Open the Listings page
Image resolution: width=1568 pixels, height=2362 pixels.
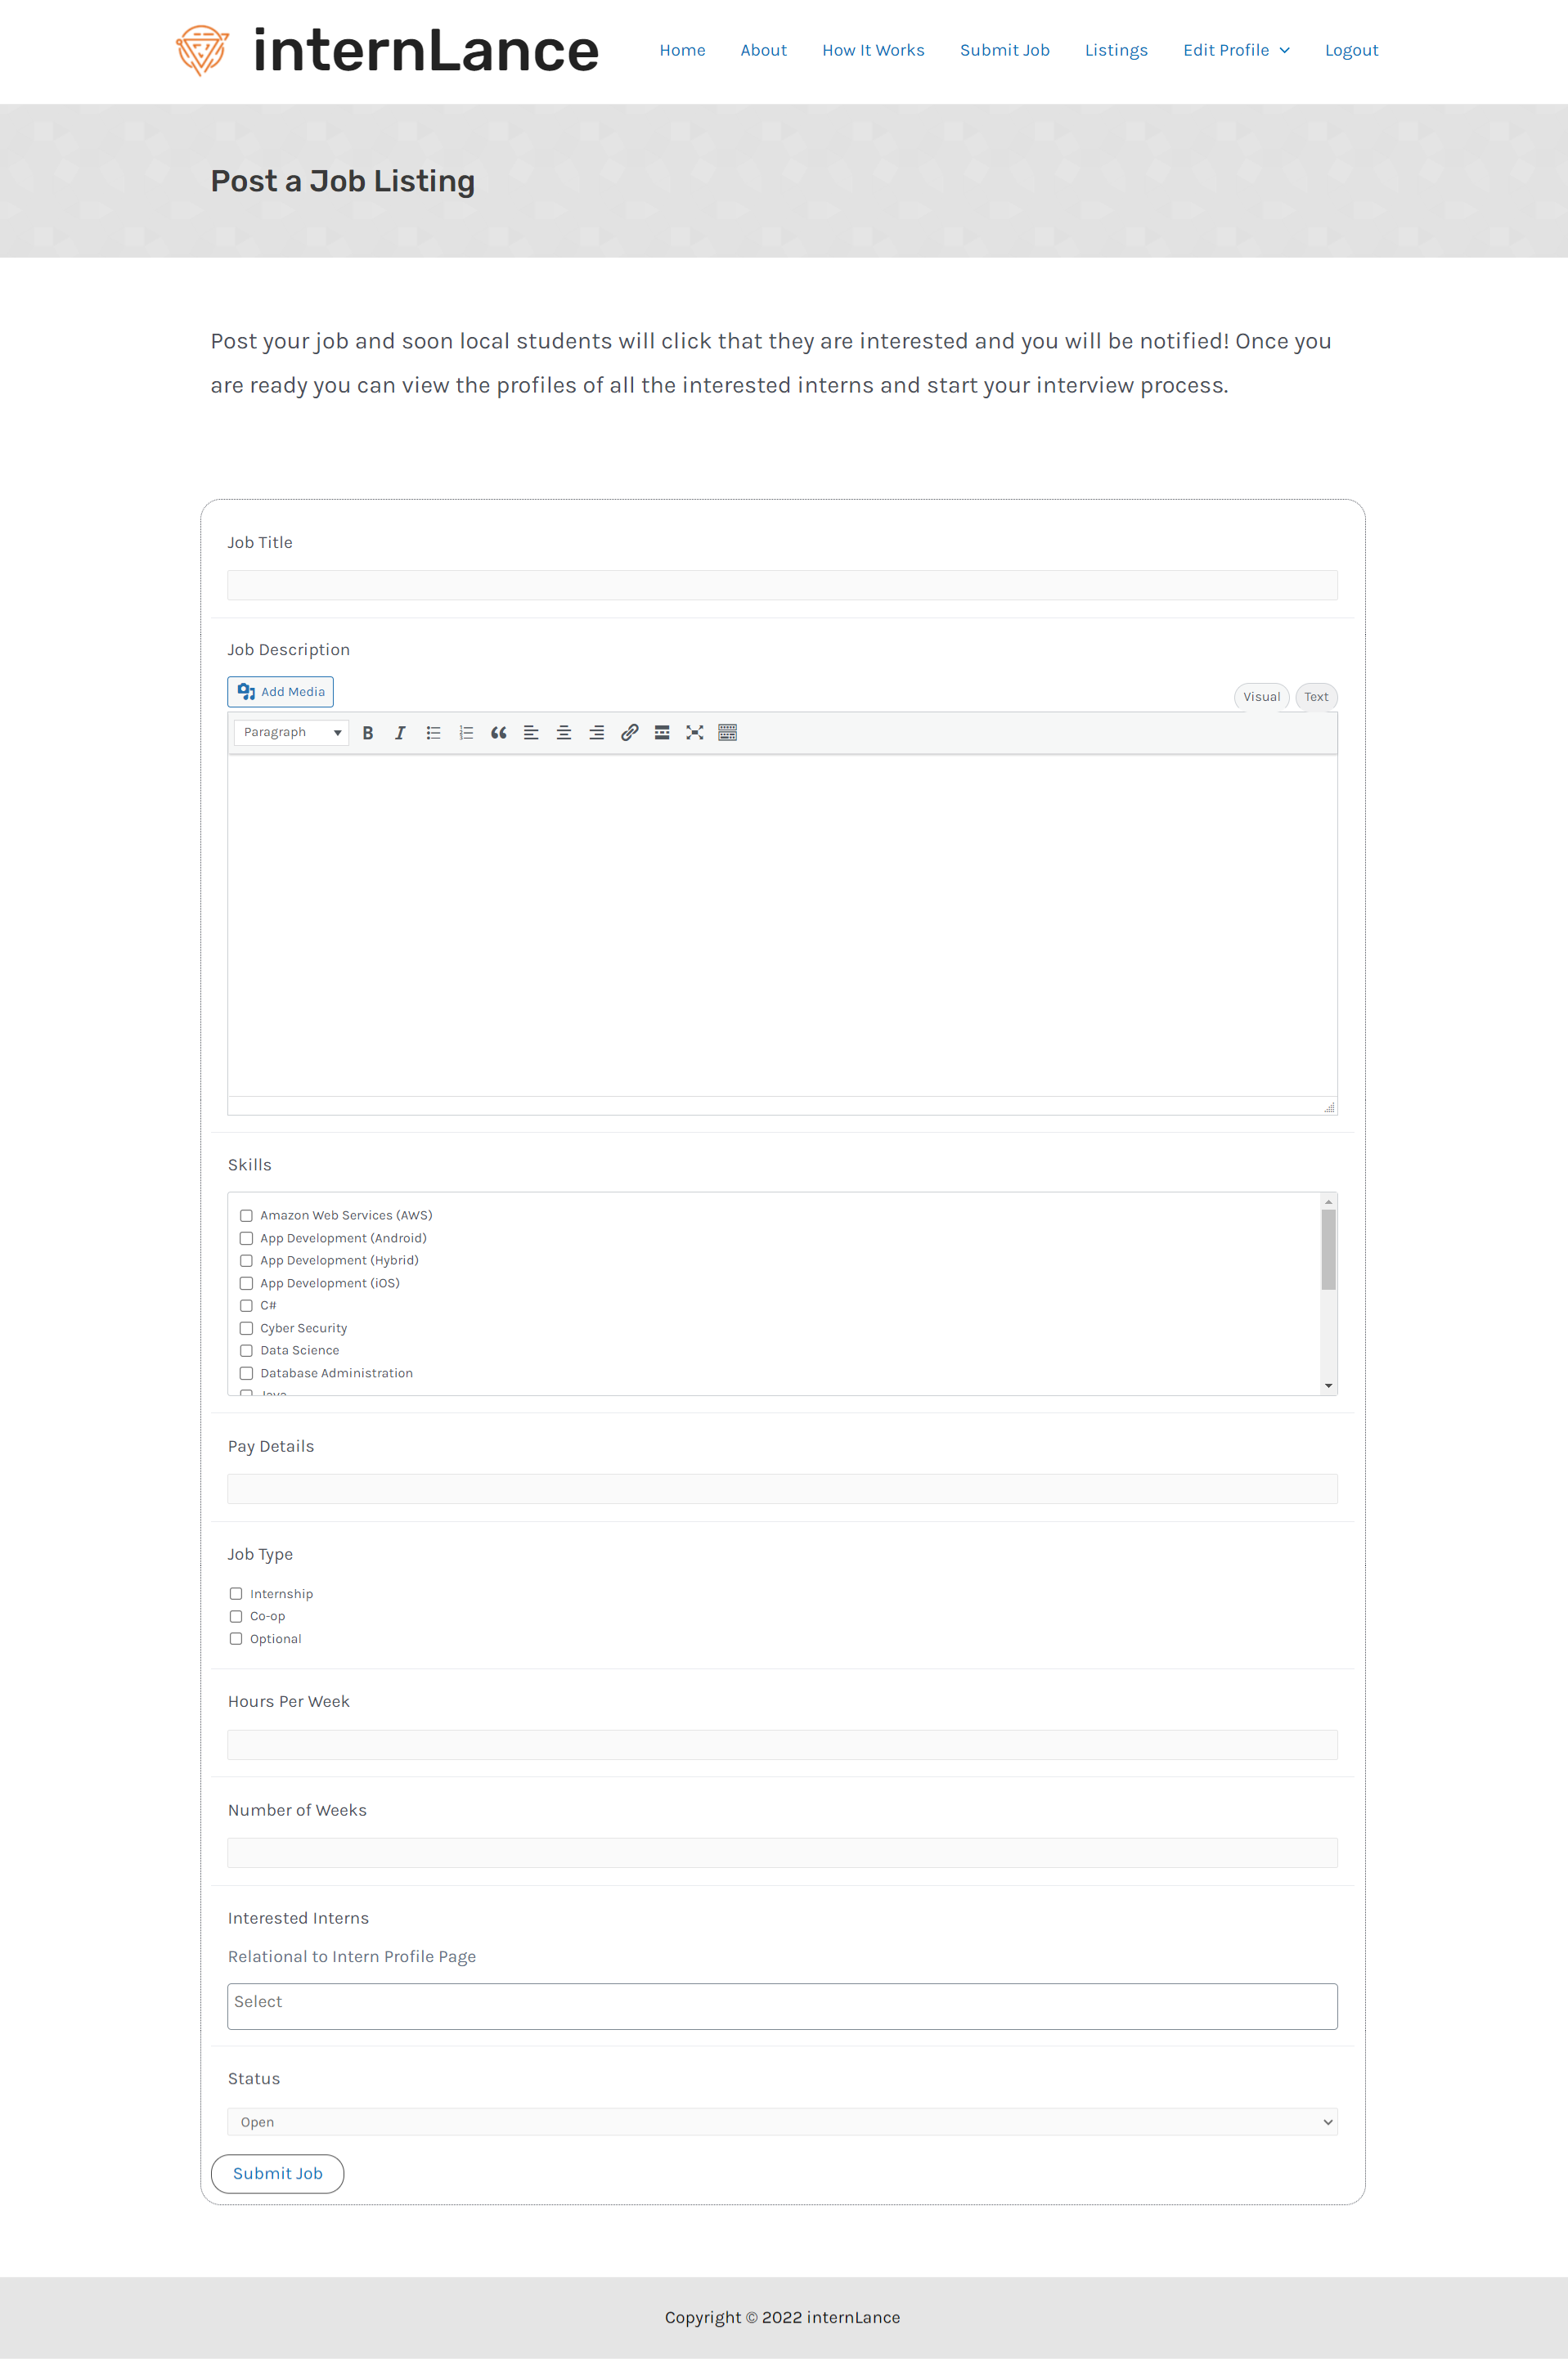pos(1116,51)
